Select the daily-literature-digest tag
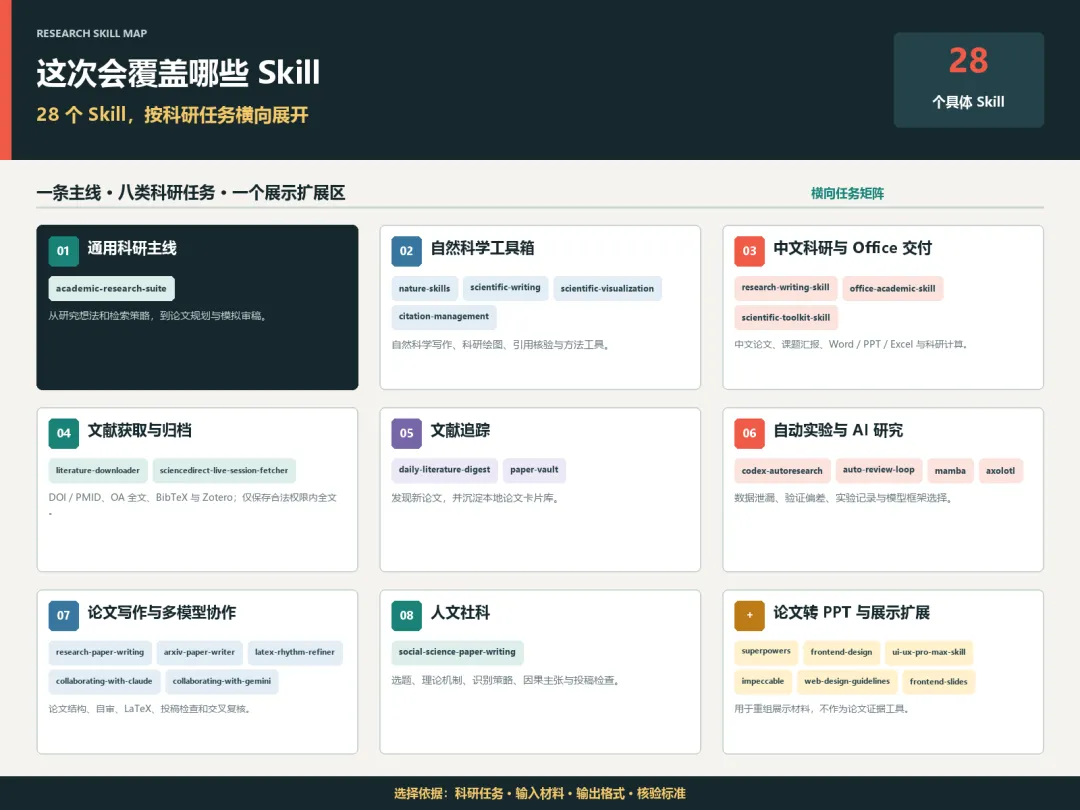1080x810 pixels. pyautogui.click(x=444, y=470)
